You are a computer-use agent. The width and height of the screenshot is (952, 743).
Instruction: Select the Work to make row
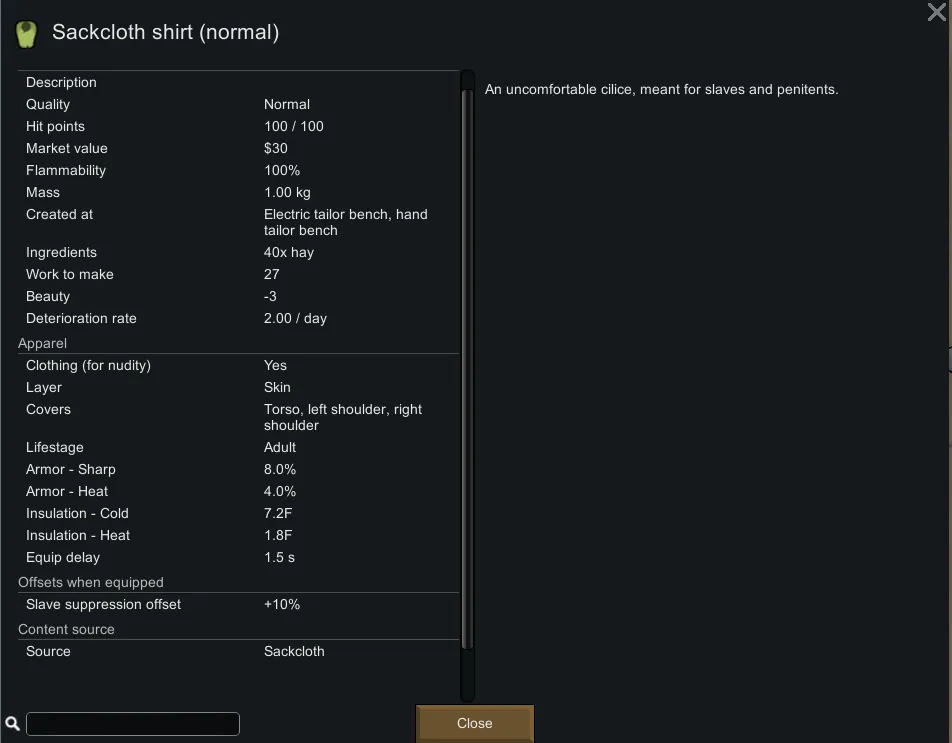pyautogui.click(x=238, y=274)
